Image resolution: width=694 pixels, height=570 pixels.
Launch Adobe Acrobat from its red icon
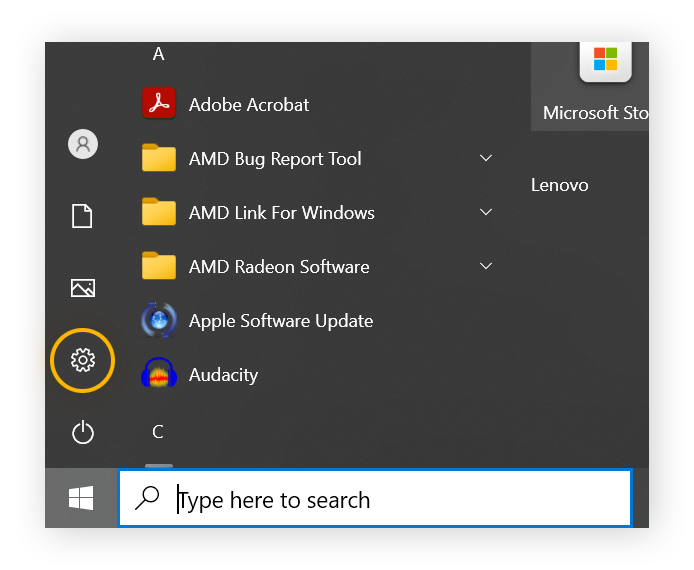[x=159, y=103]
